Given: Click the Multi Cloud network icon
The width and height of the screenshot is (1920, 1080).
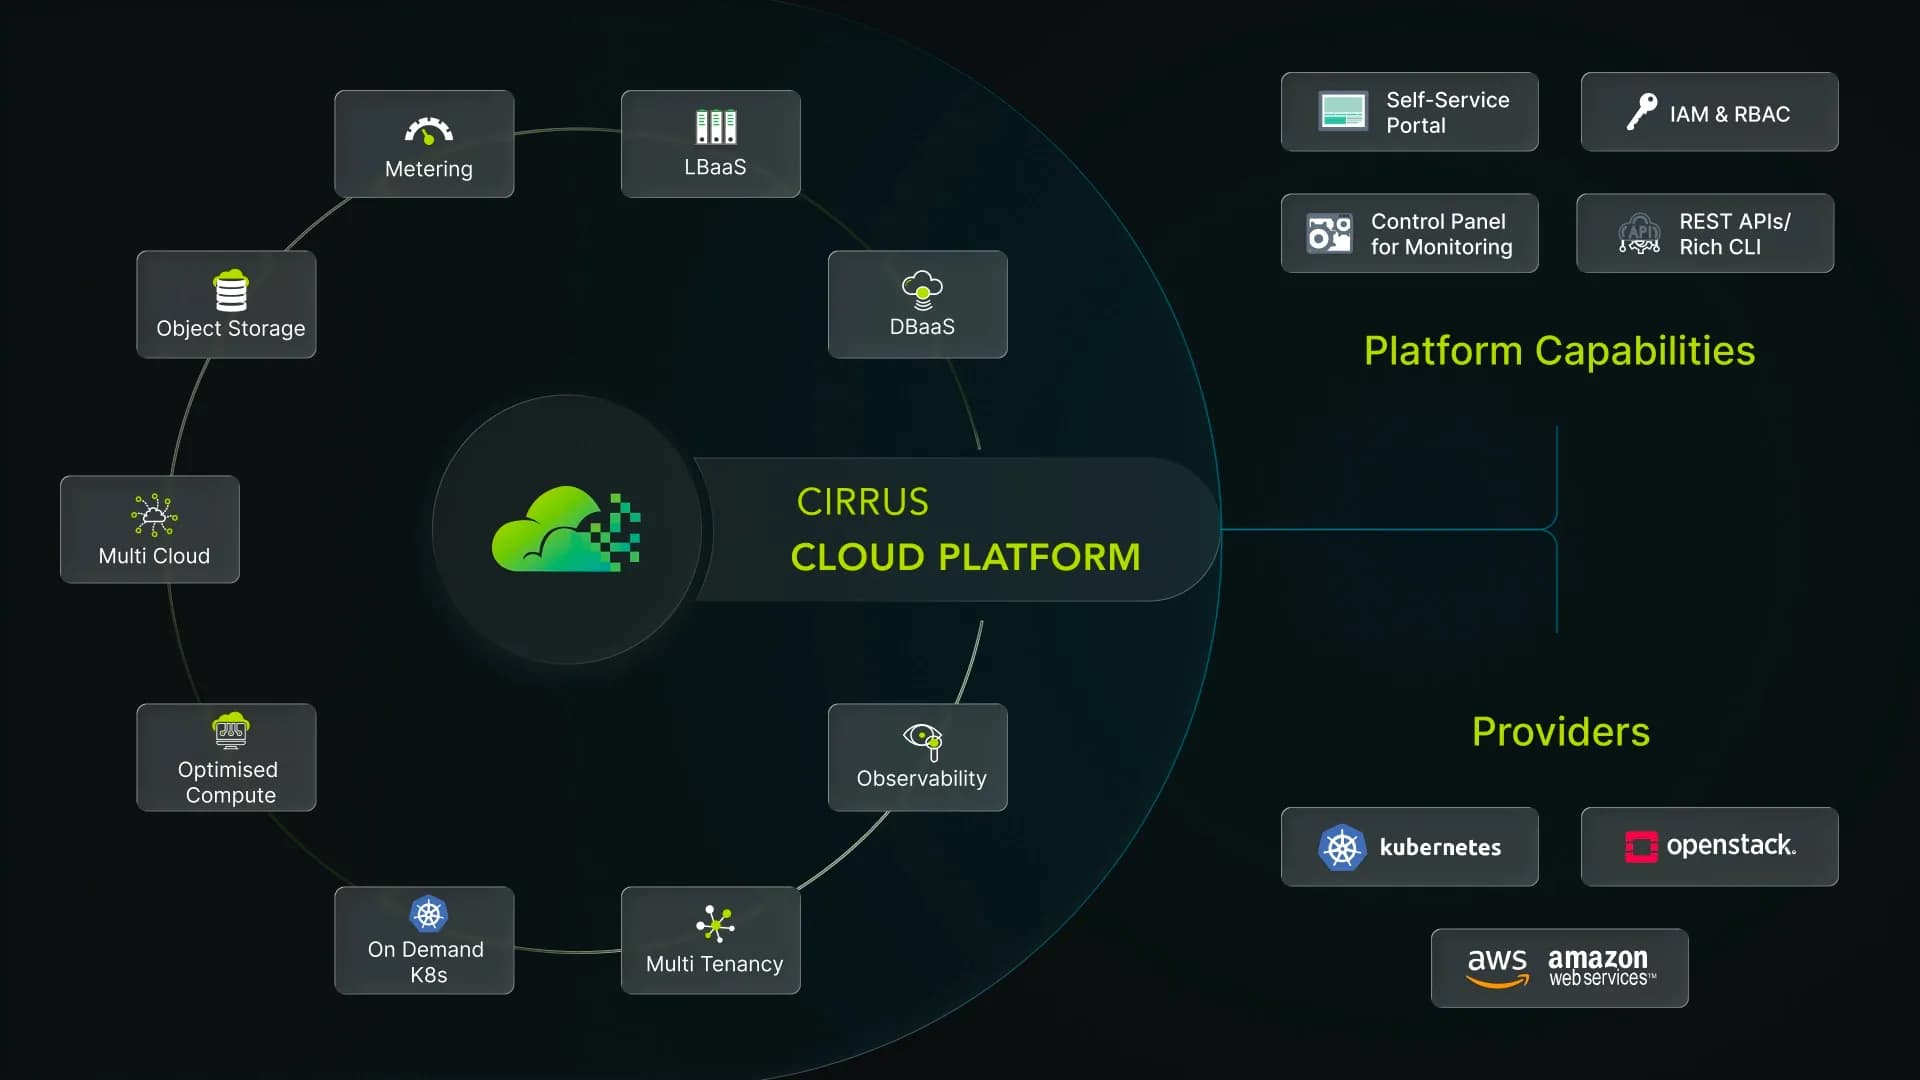Looking at the screenshot, I should (154, 515).
